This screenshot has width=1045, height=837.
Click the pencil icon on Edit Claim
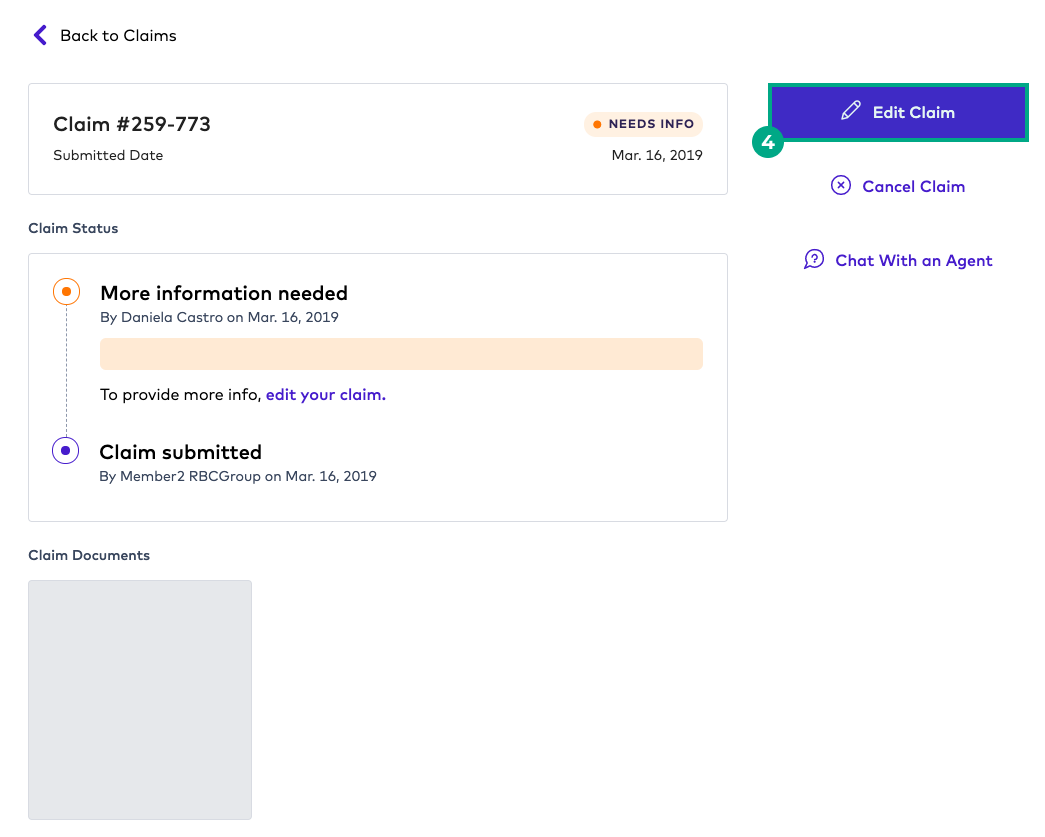tap(851, 111)
